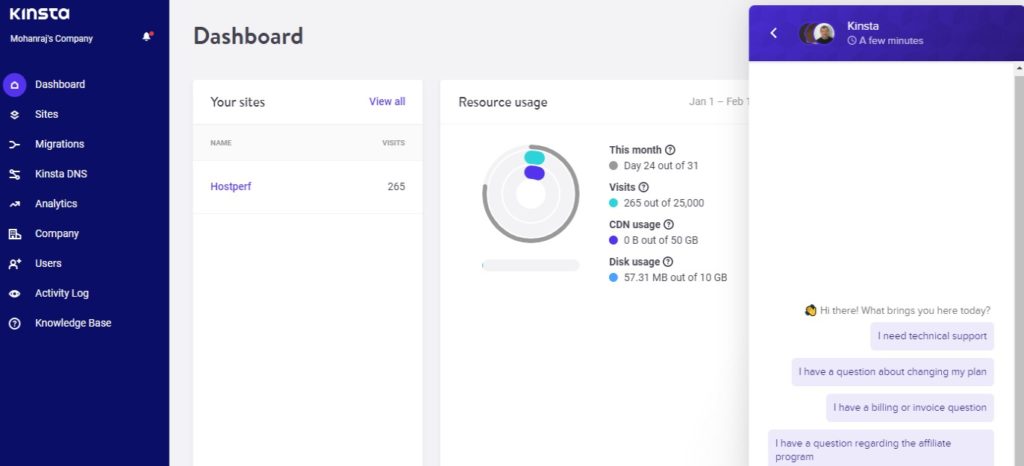Open Users in the sidebar
This screenshot has width=1024, height=466.
(x=48, y=264)
